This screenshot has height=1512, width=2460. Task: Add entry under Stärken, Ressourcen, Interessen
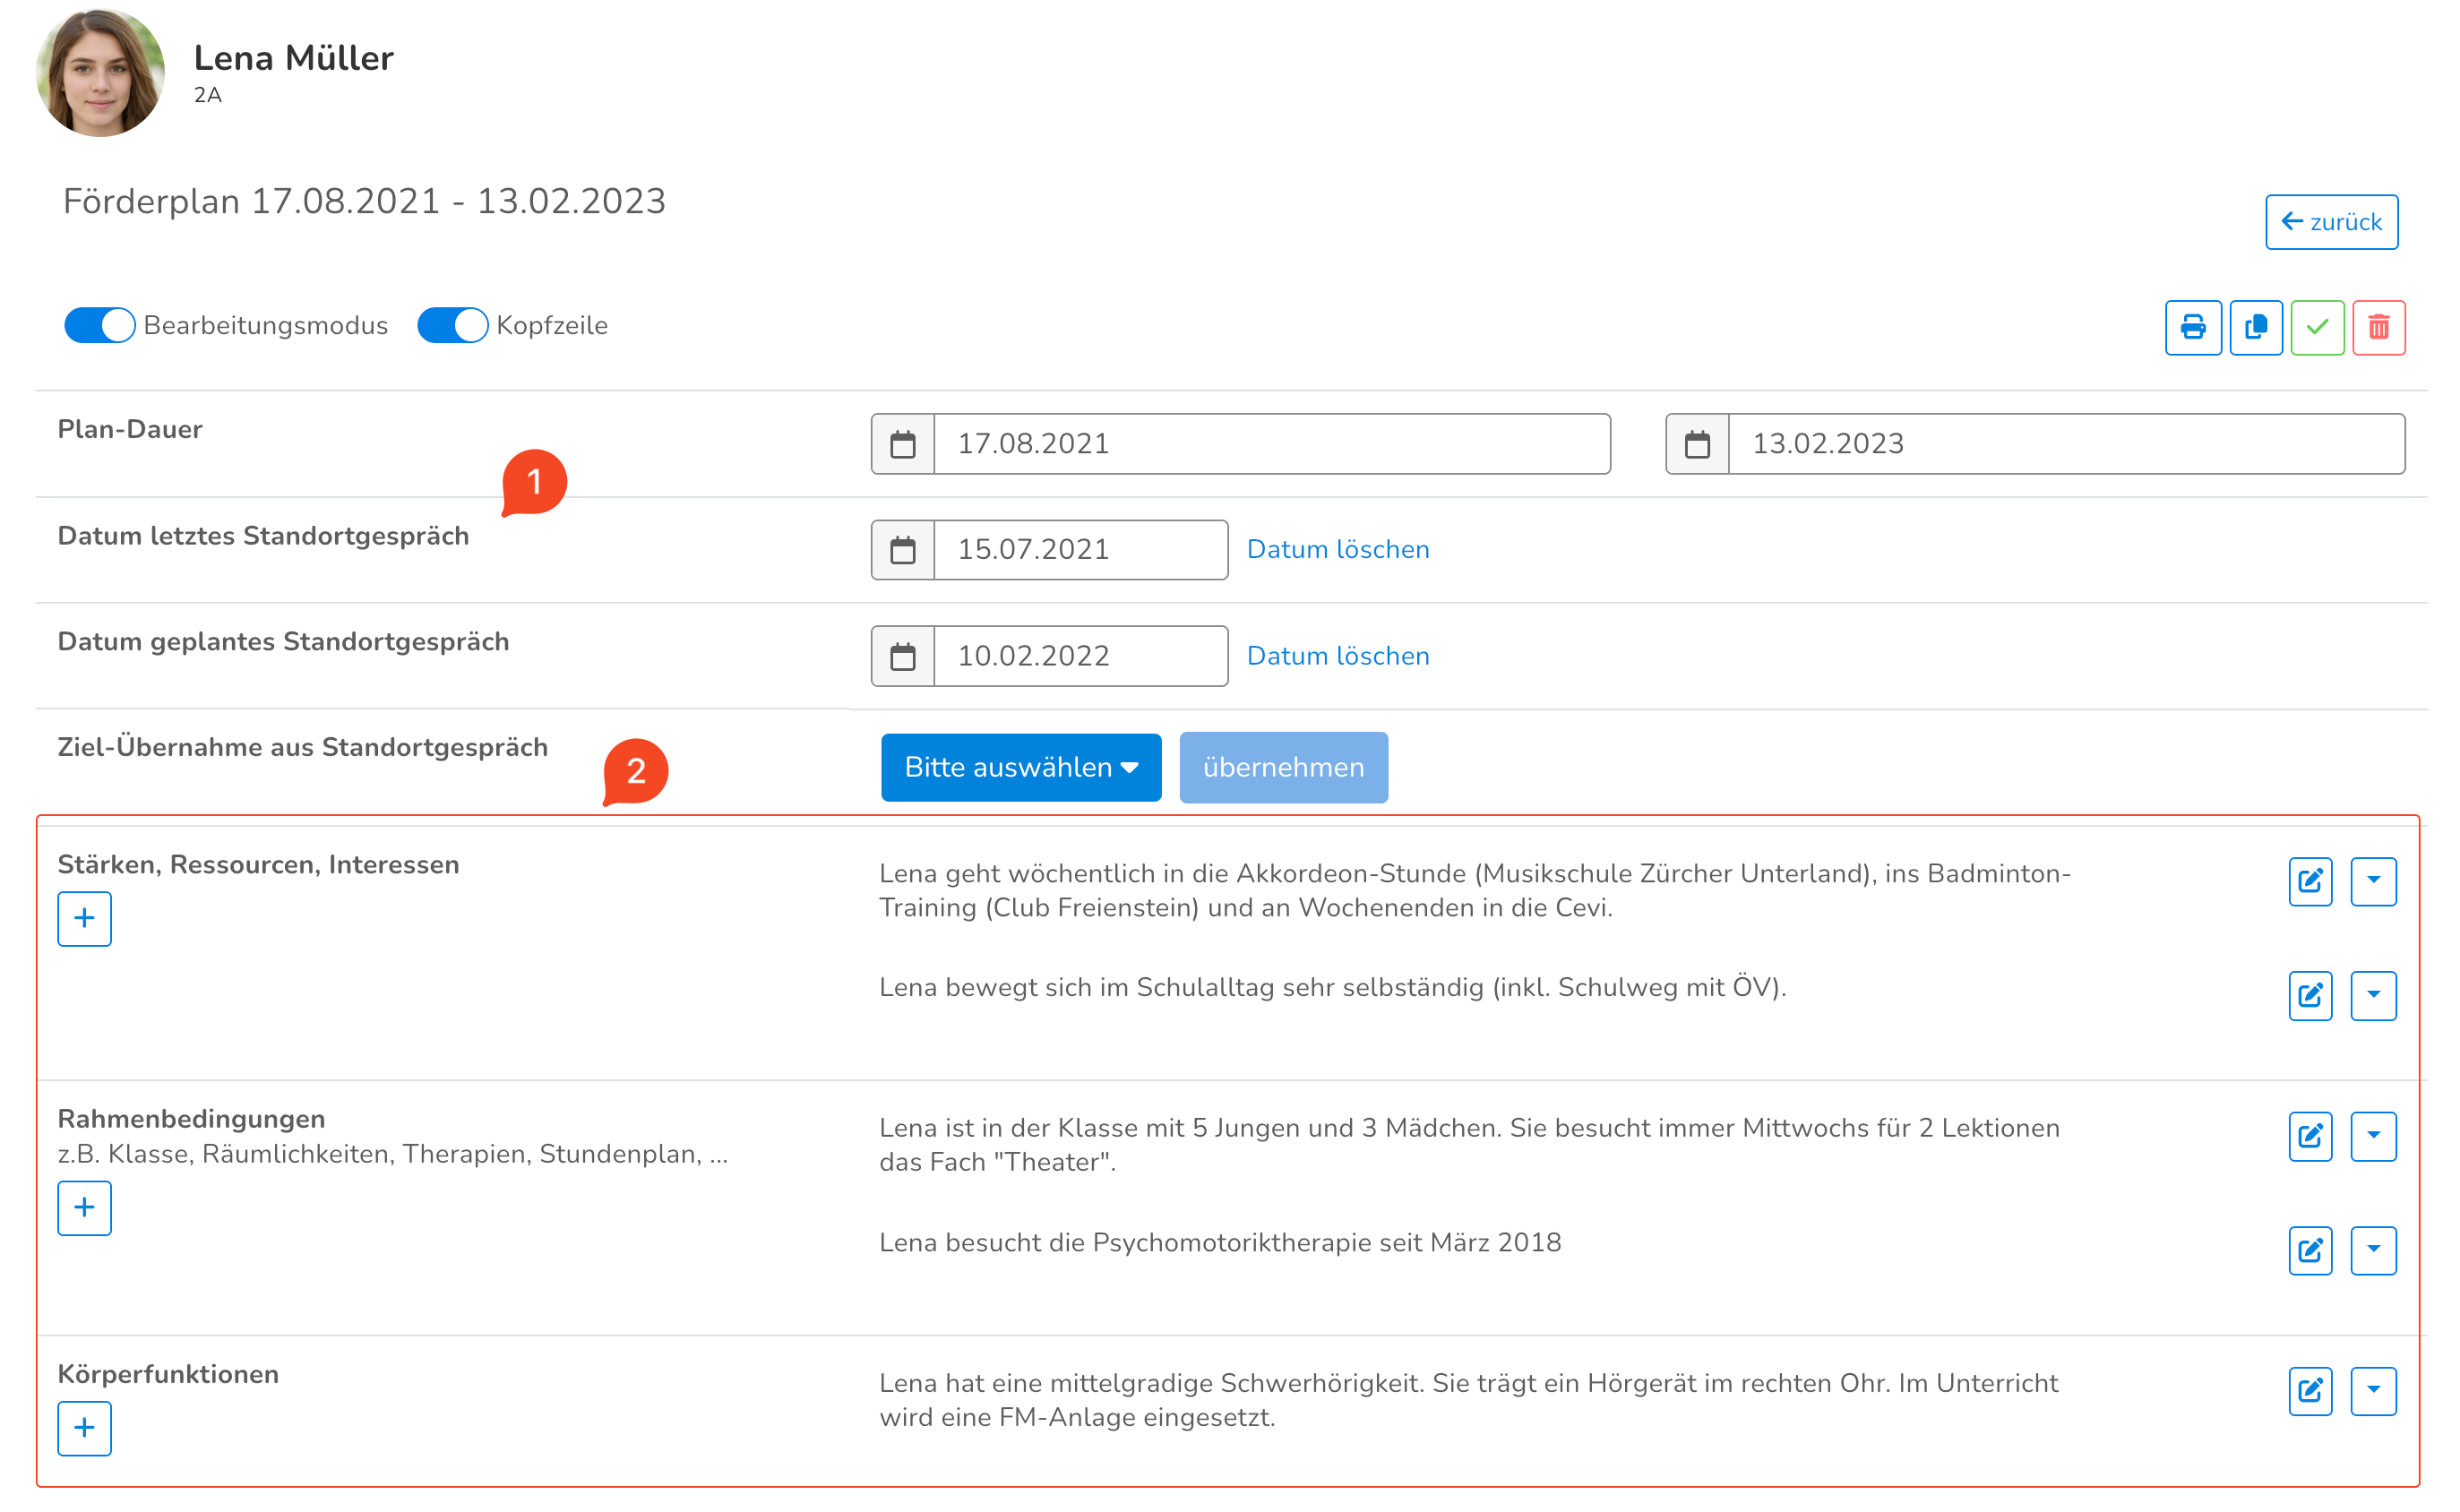84,918
